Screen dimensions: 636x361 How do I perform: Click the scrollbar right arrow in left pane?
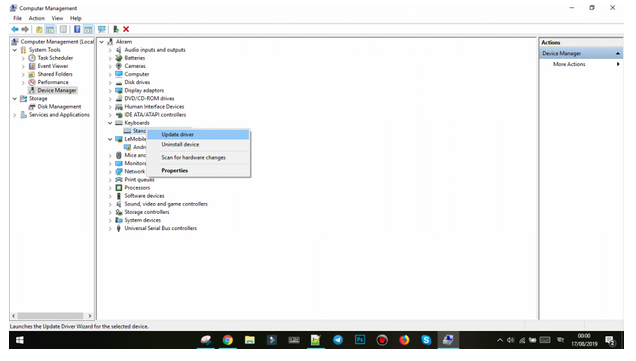pos(90,316)
